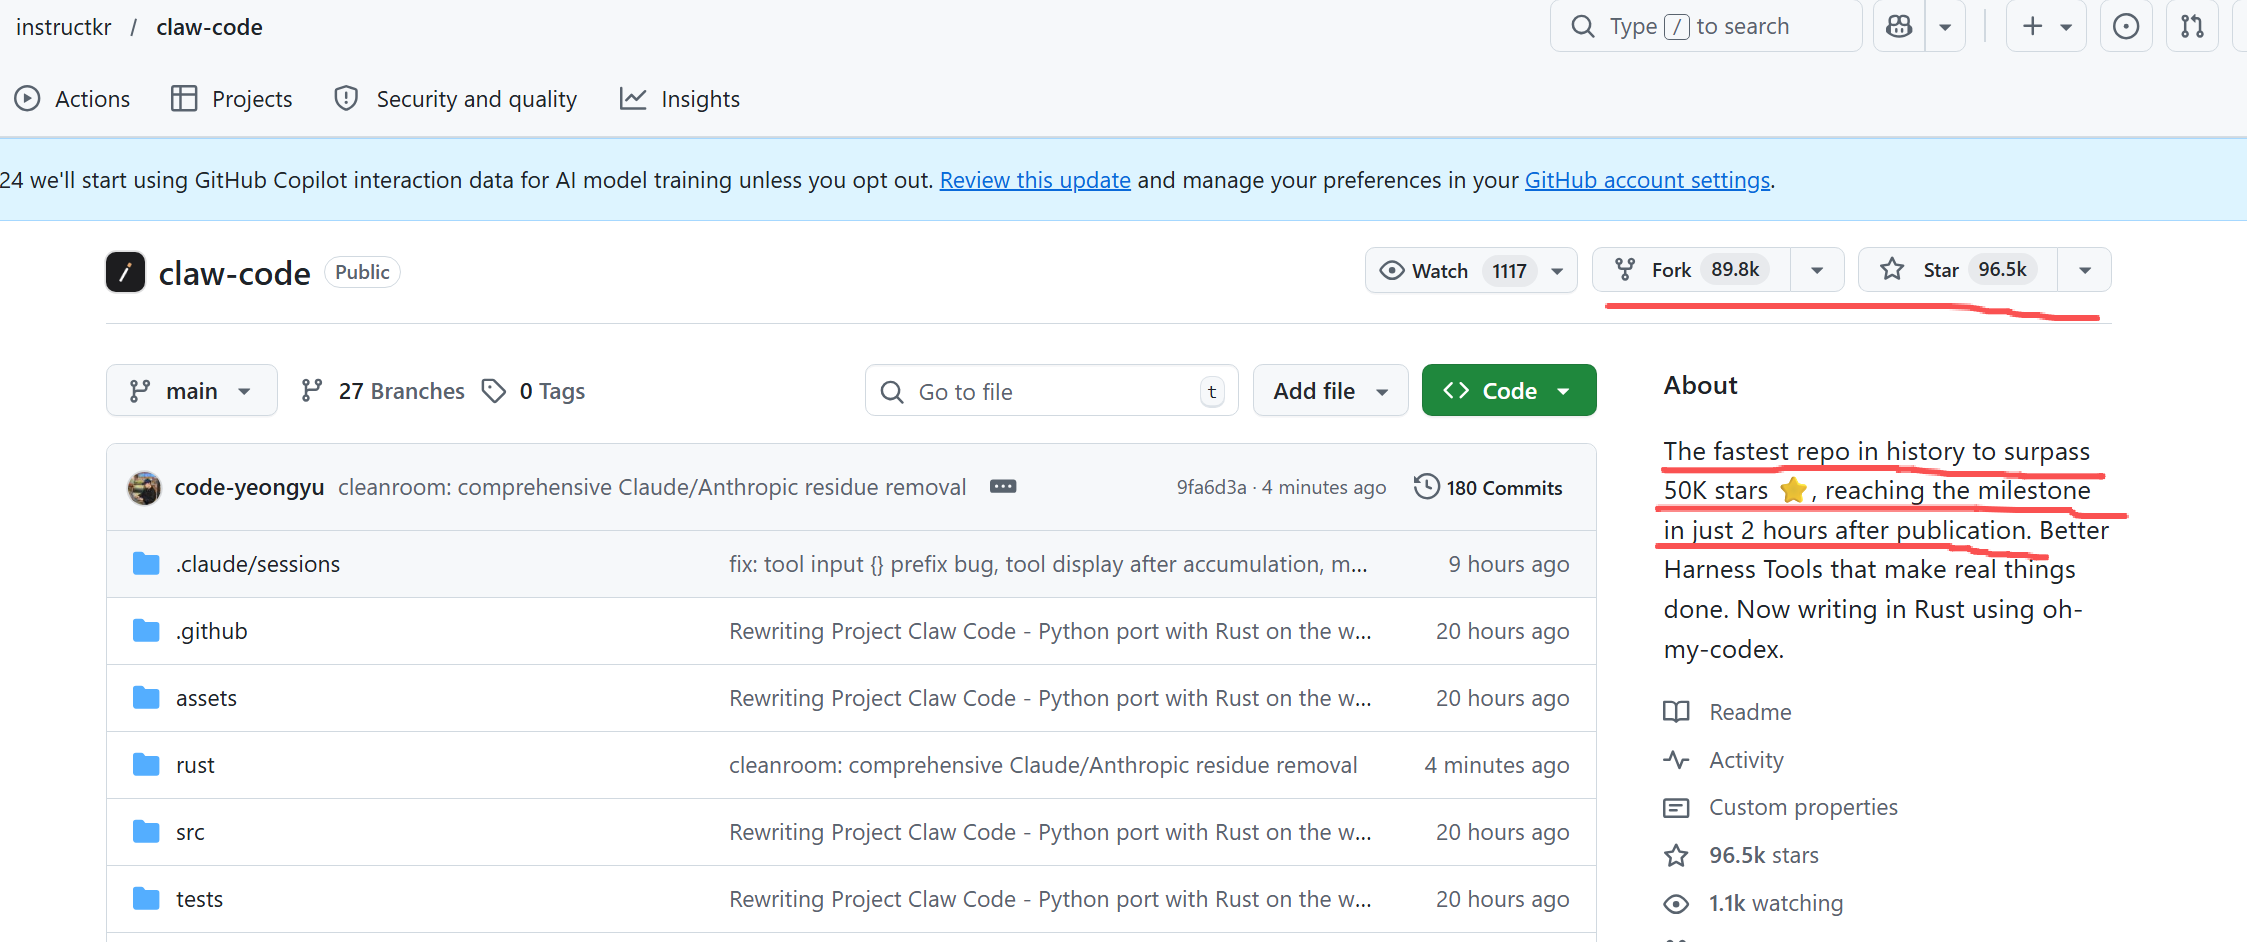Open the Copilot icon in header

(x=1898, y=27)
